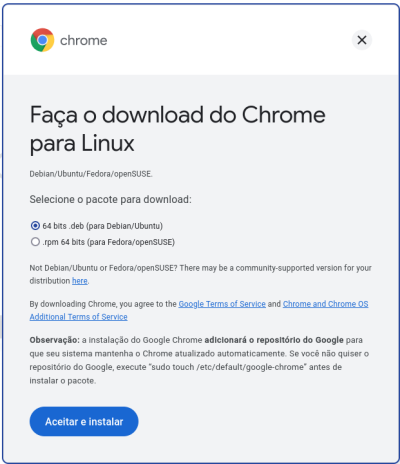Open the 'Chrome and Chrome OS' link
The width and height of the screenshot is (400, 464).
click(326, 304)
